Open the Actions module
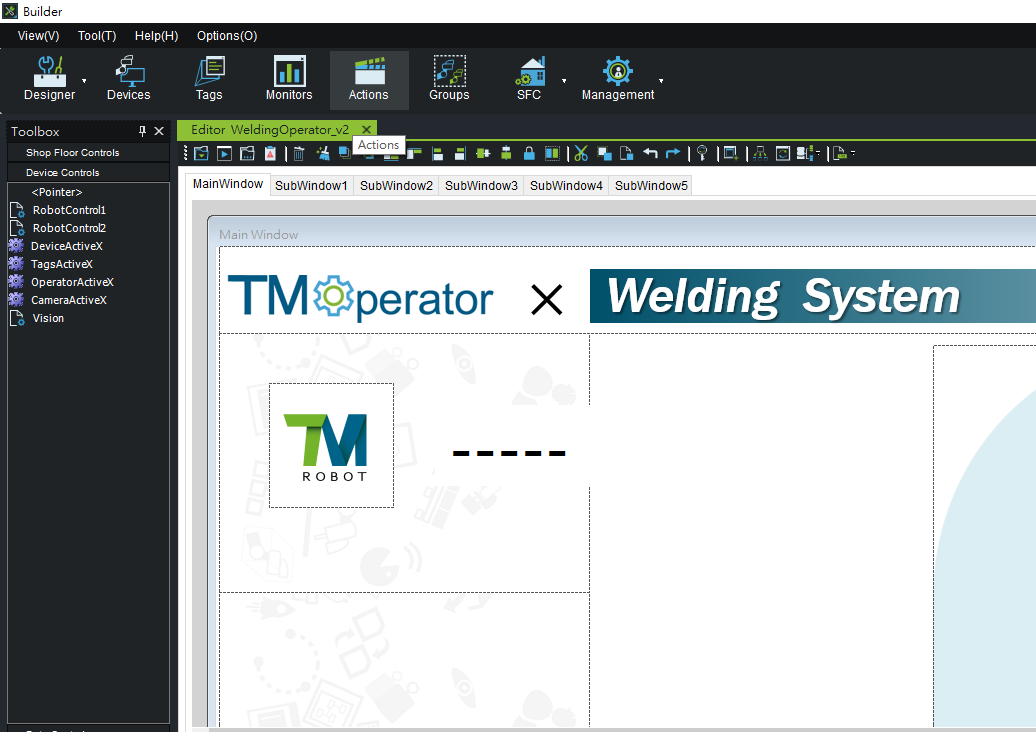The height and width of the screenshot is (732, 1036). [369, 79]
